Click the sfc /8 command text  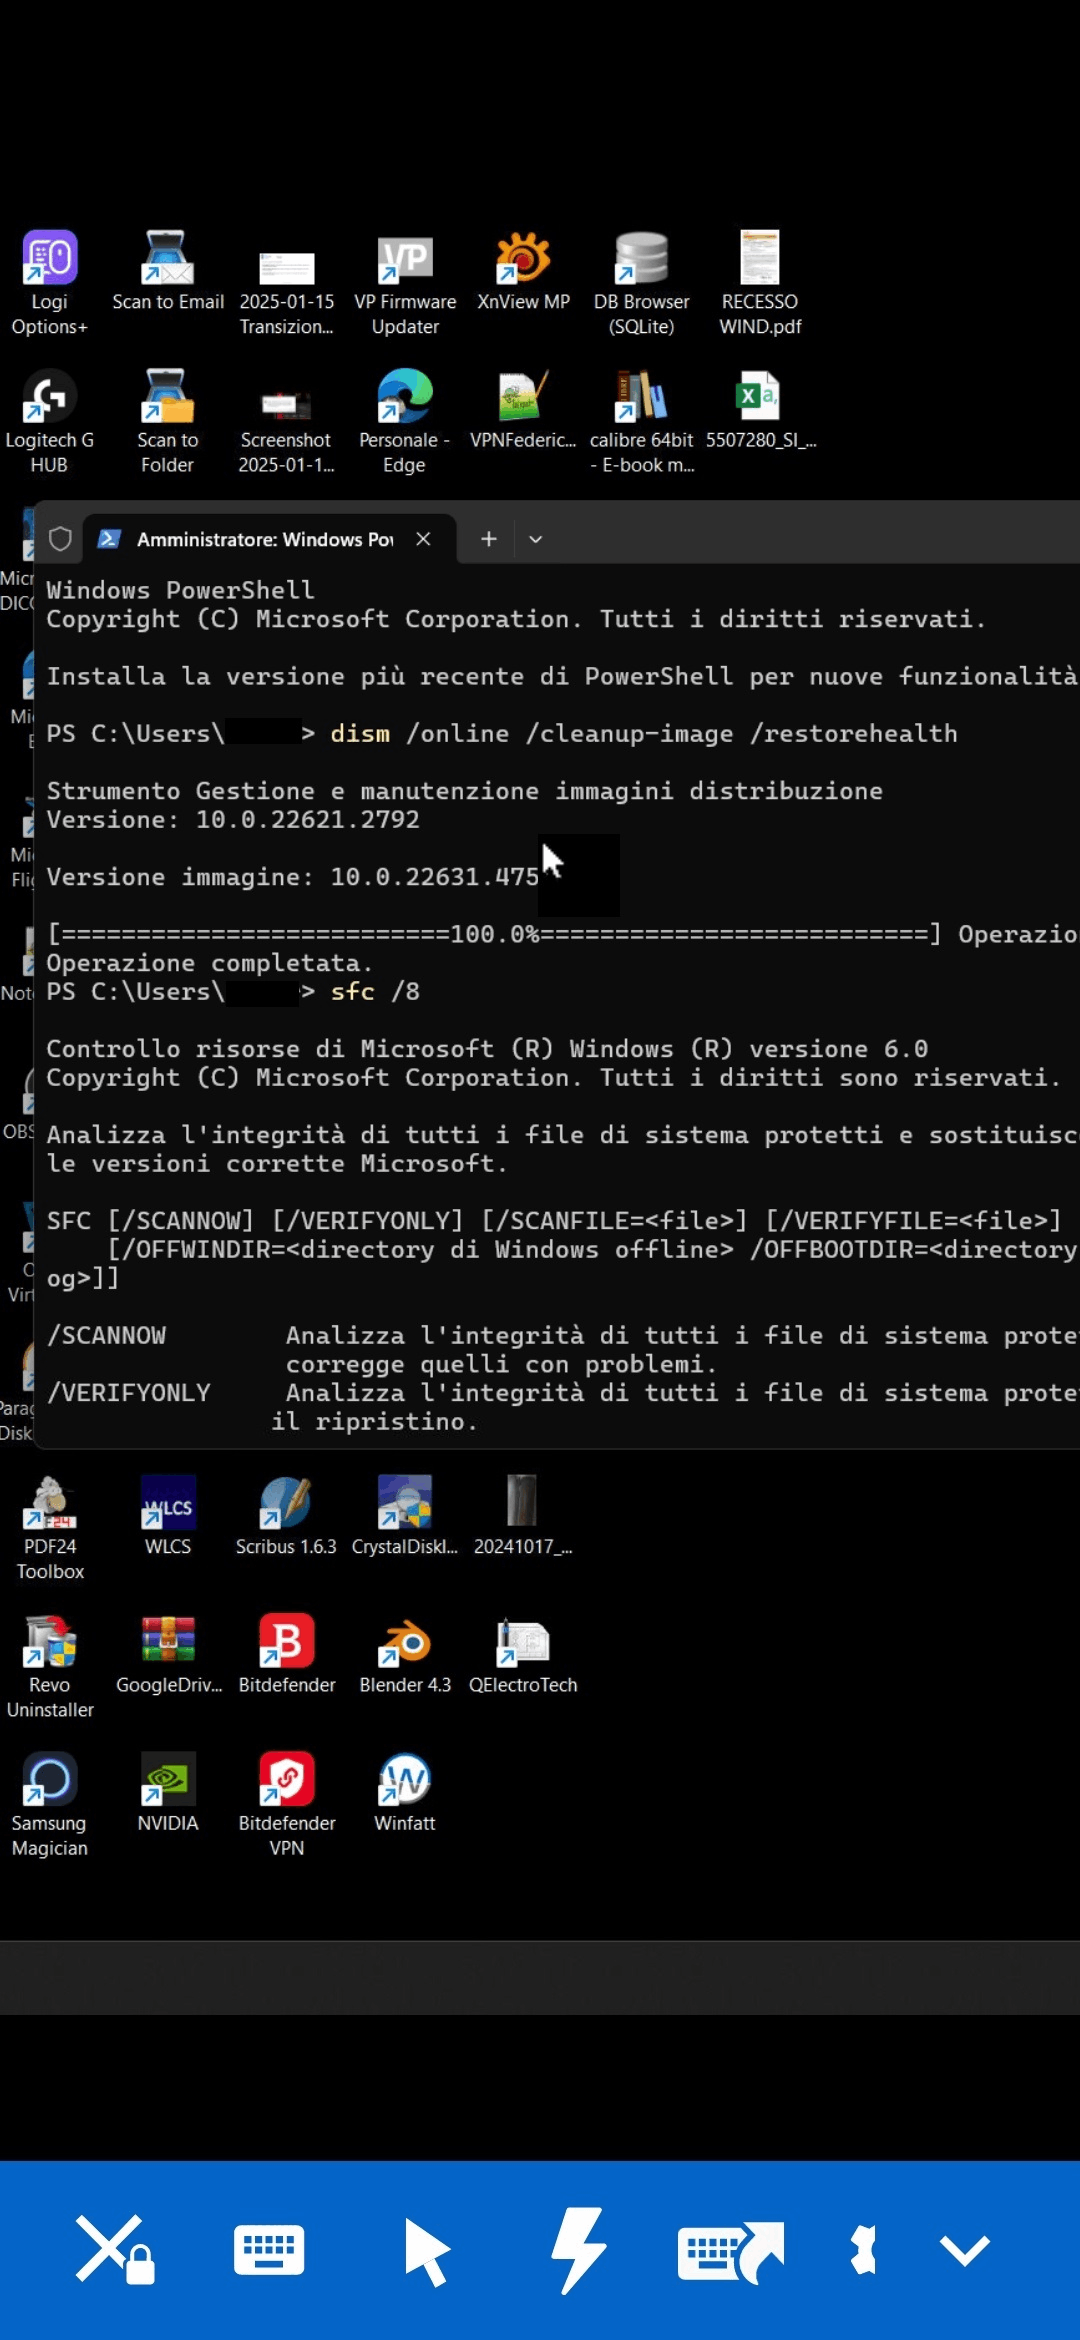375,991
